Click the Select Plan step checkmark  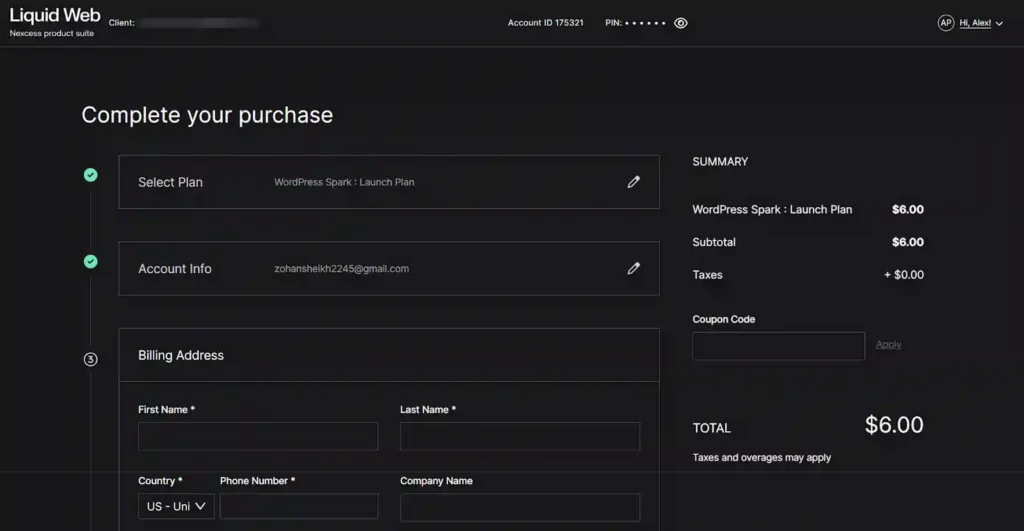click(x=91, y=175)
